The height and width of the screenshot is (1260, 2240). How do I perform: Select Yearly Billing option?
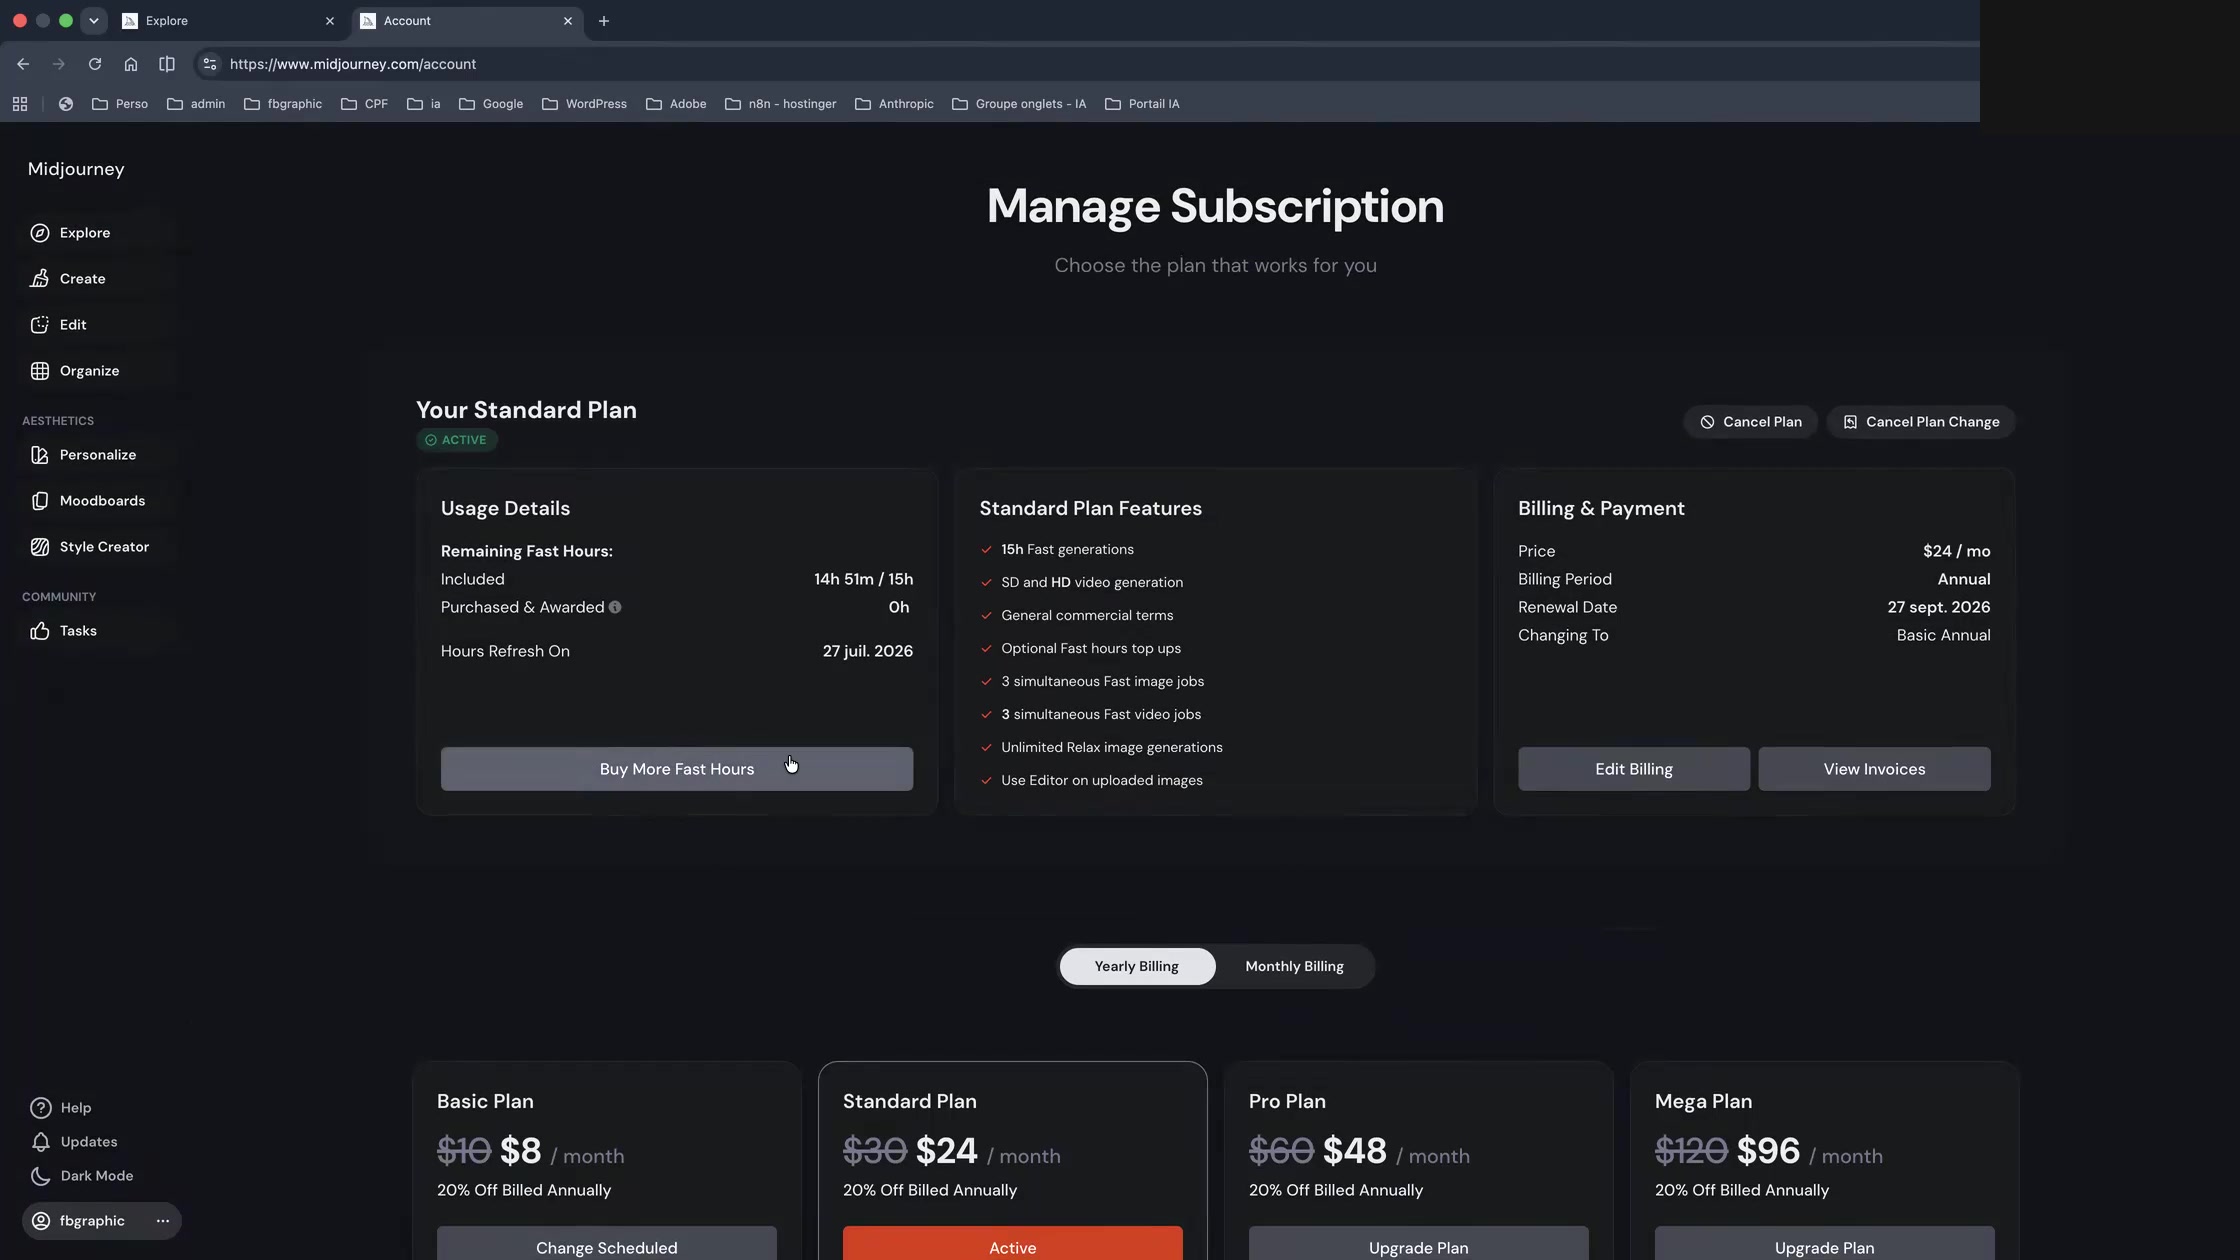tap(1137, 966)
